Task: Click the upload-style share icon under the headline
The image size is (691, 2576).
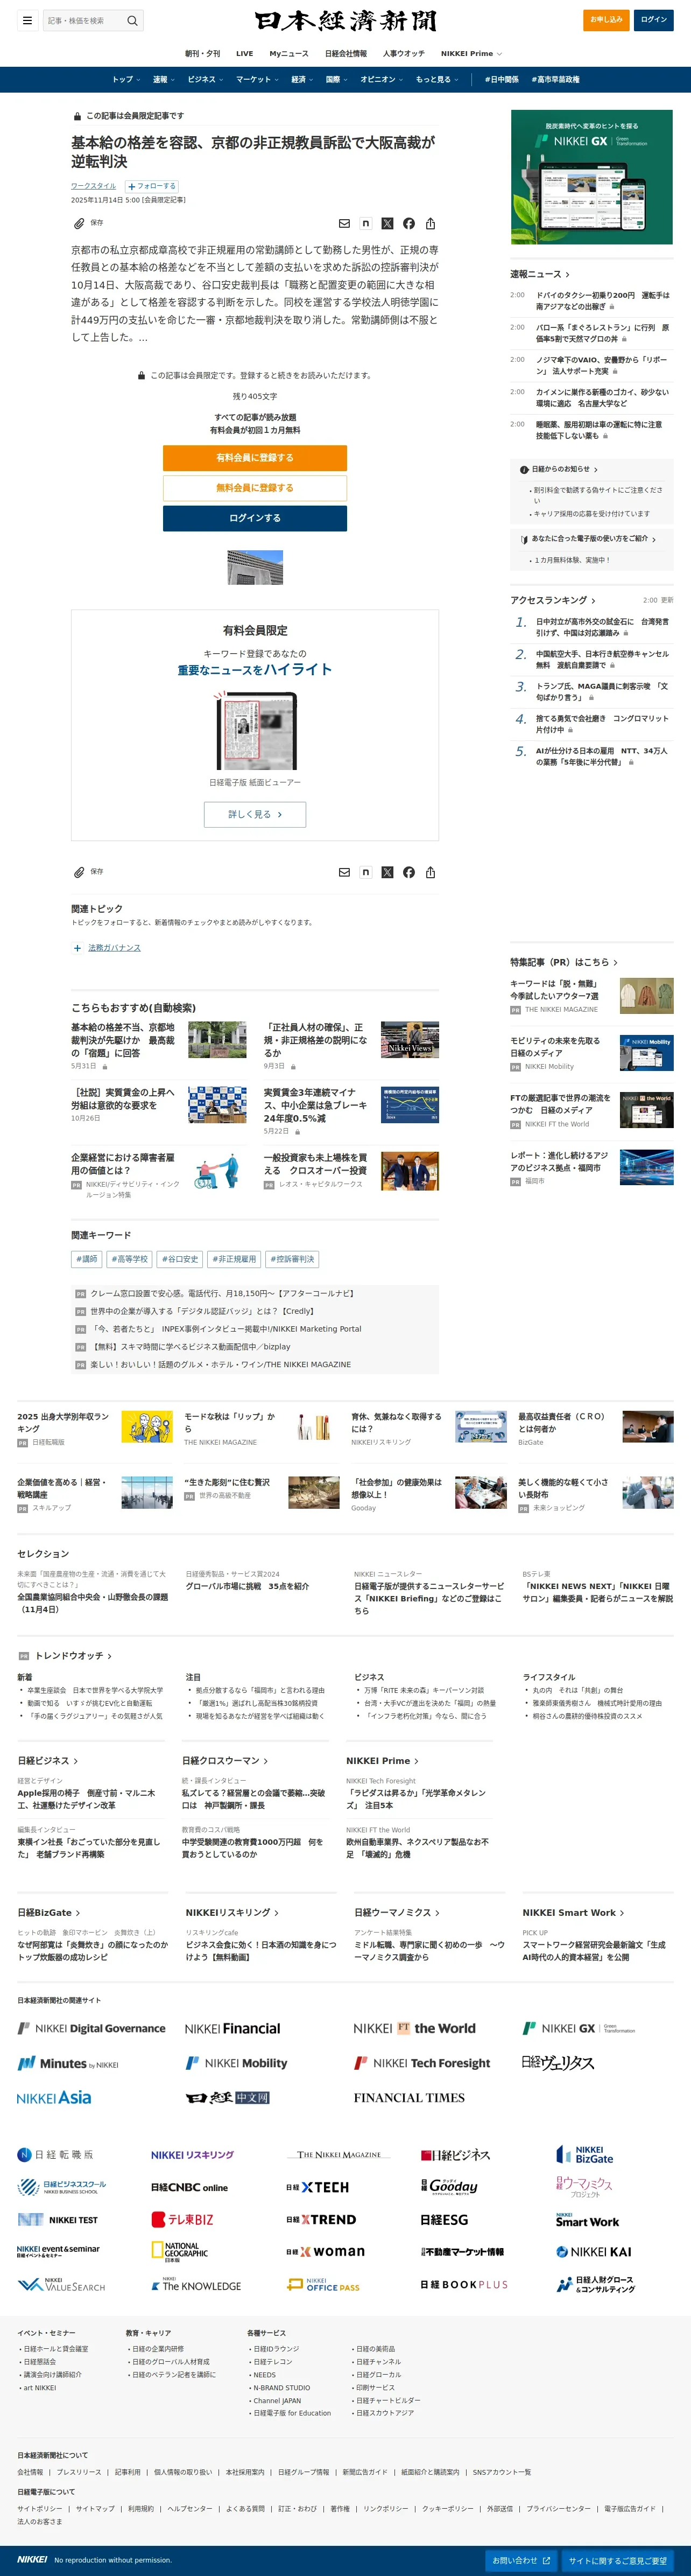Action: coord(430,224)
